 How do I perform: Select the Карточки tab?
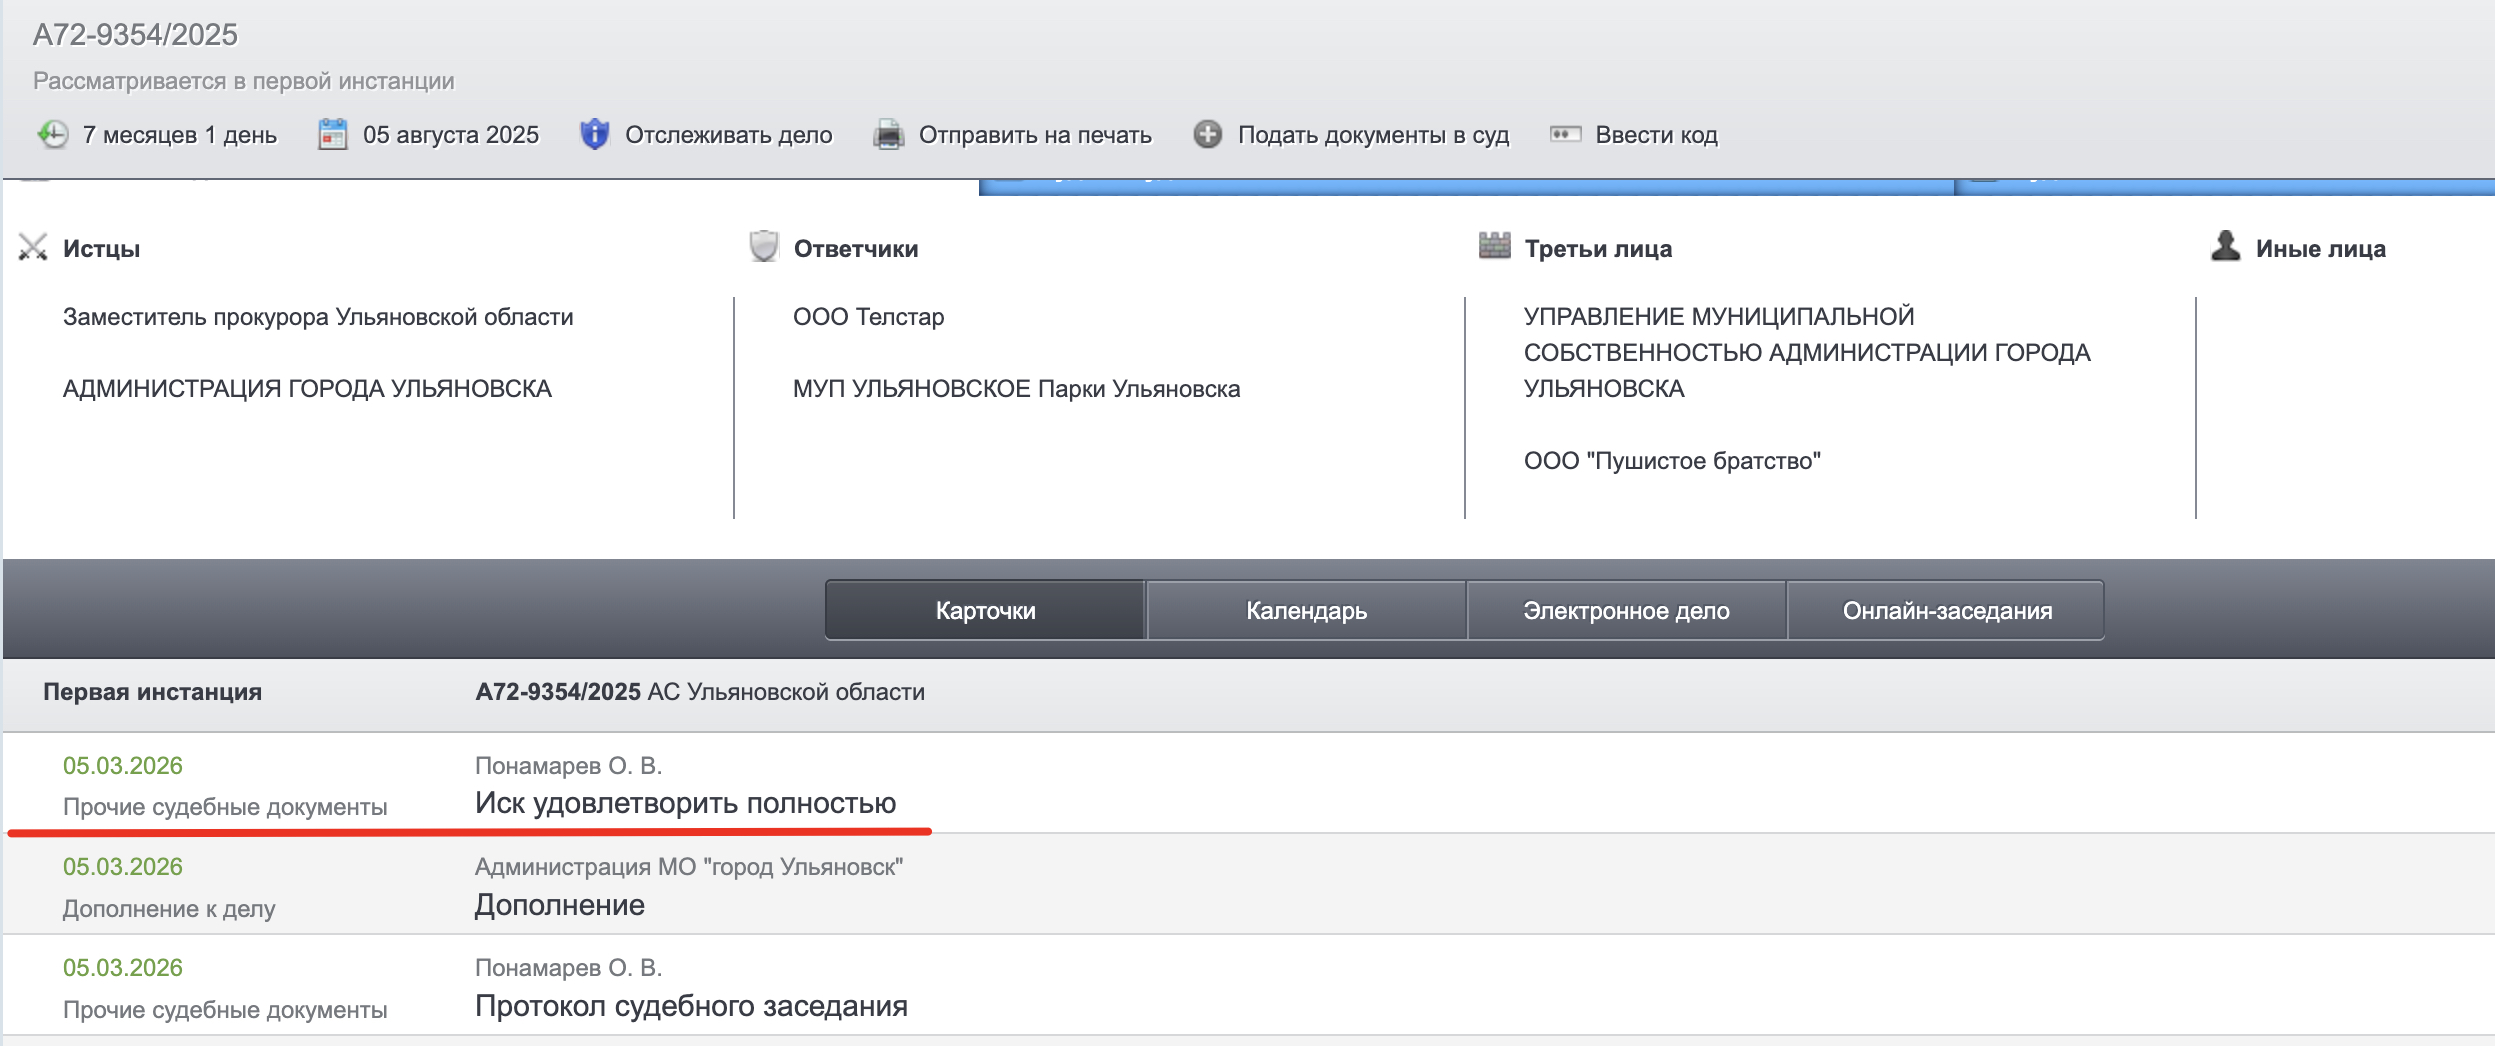(985, 610)
